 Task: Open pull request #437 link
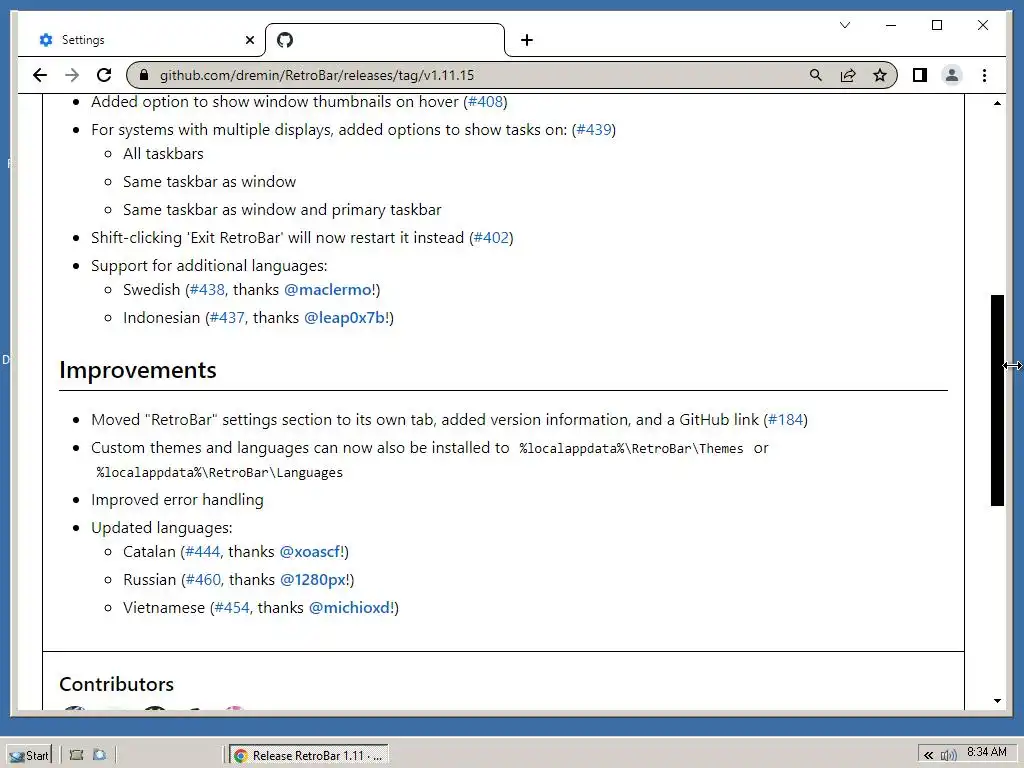click(227, 318)
